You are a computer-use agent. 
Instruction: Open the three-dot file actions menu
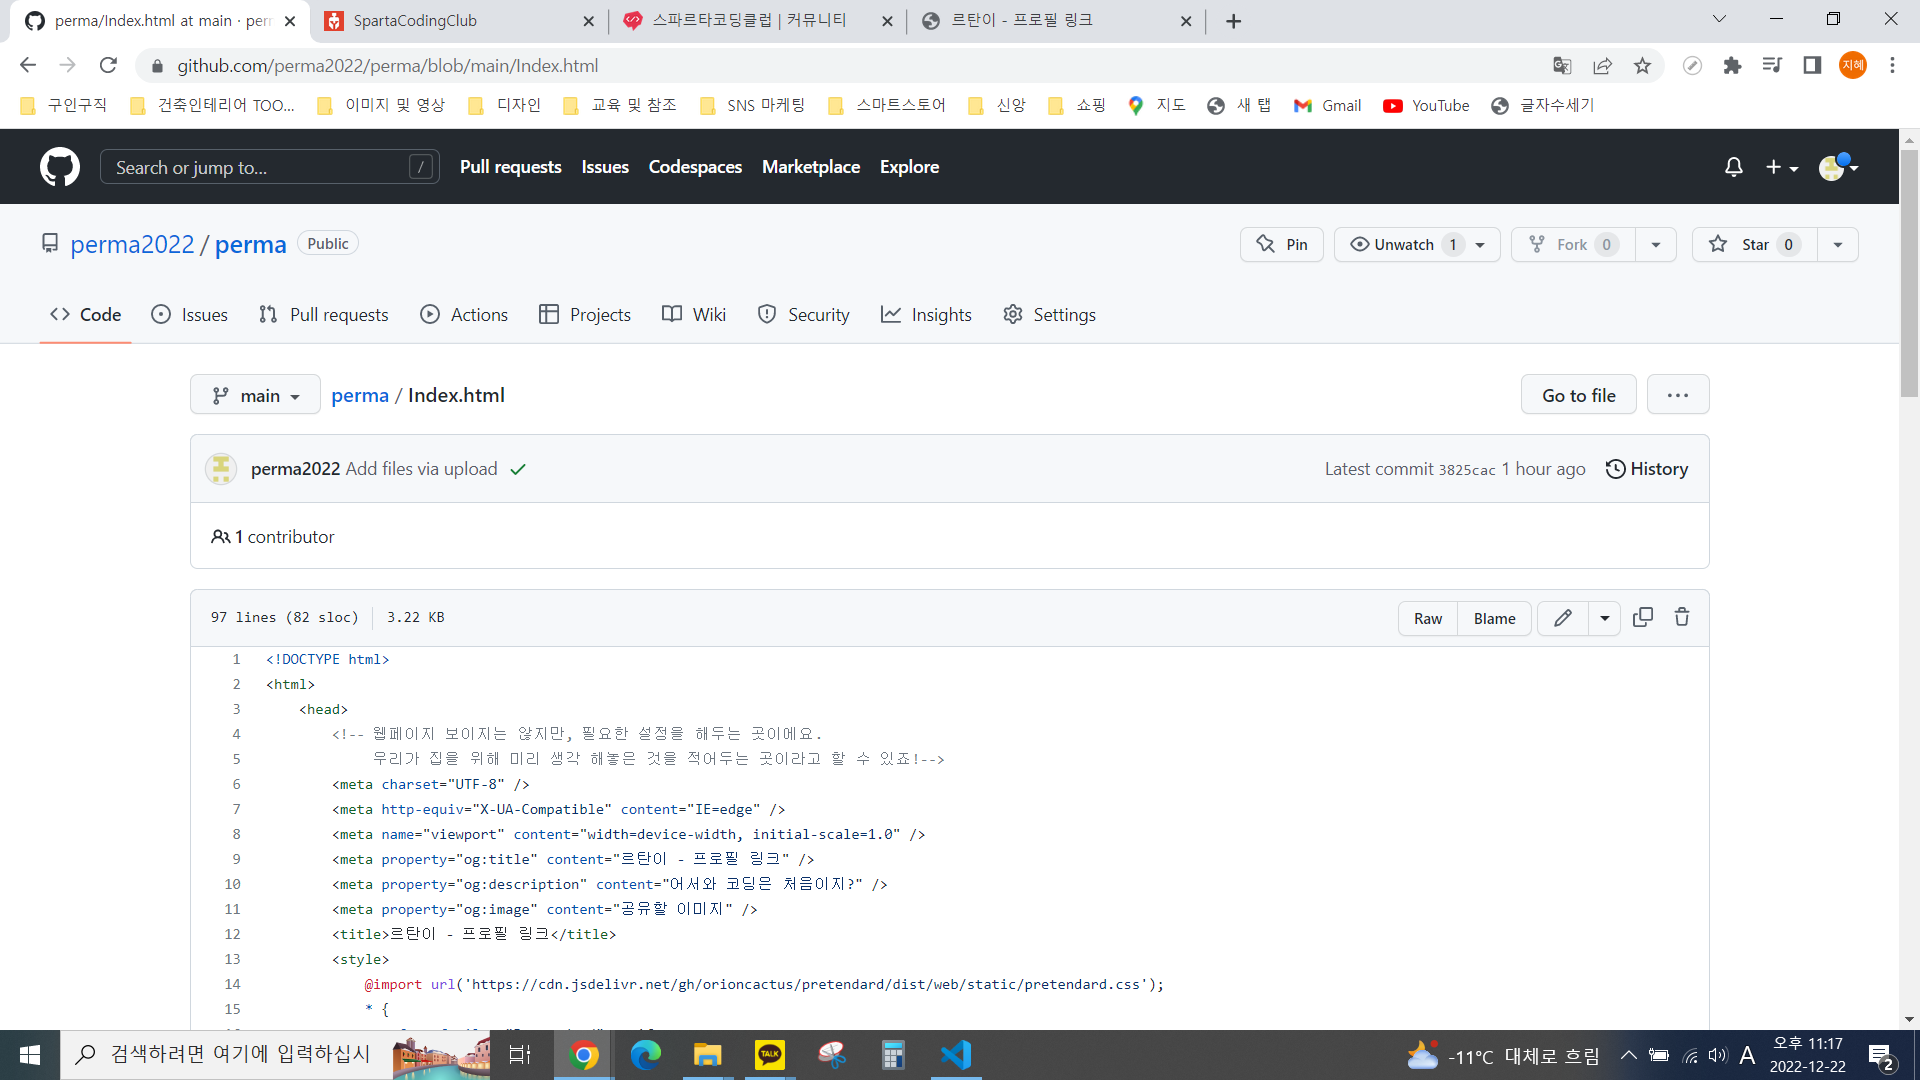[1678, 395]
